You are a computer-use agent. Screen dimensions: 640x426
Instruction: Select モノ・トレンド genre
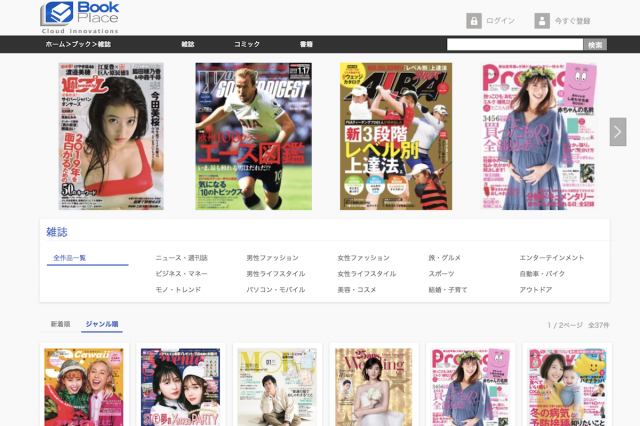(178, 290)
